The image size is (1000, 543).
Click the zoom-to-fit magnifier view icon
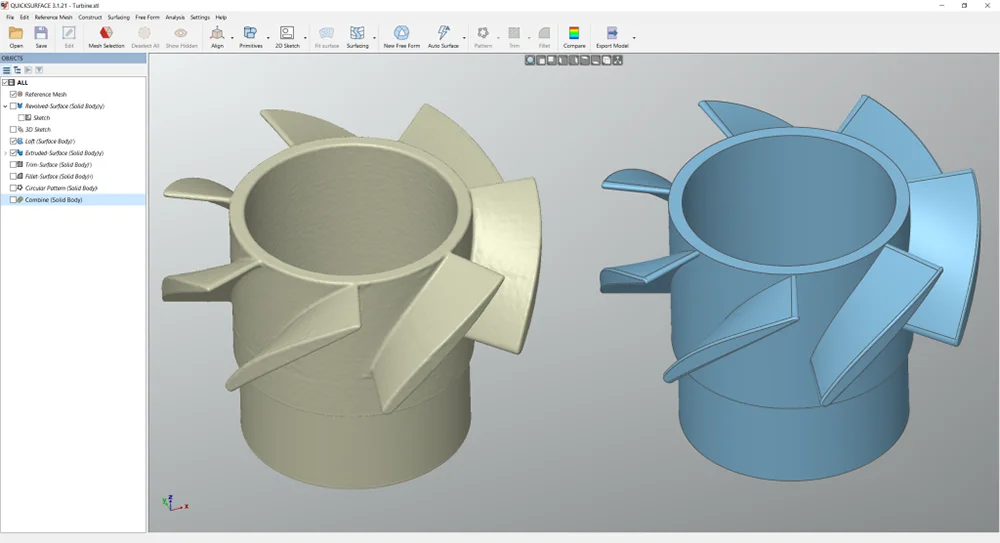[531, 60]
